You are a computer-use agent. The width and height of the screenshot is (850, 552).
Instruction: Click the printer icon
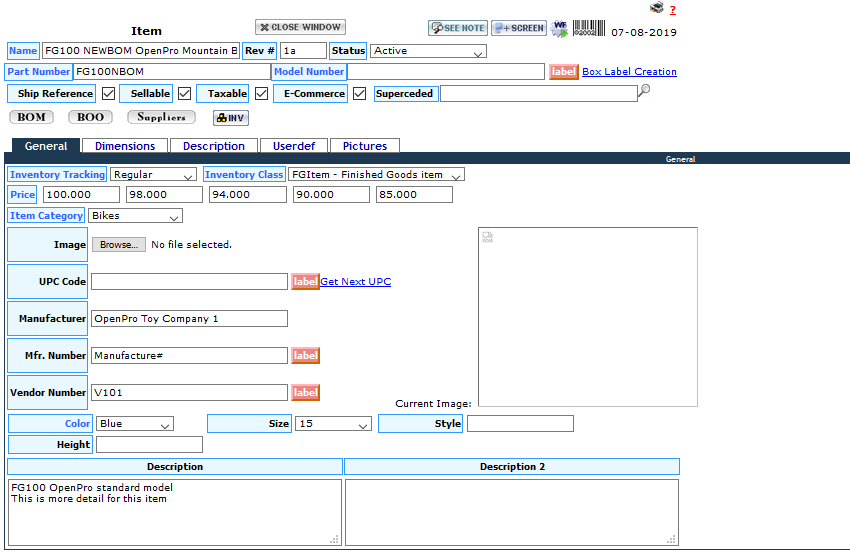click(x=656, y=8)
